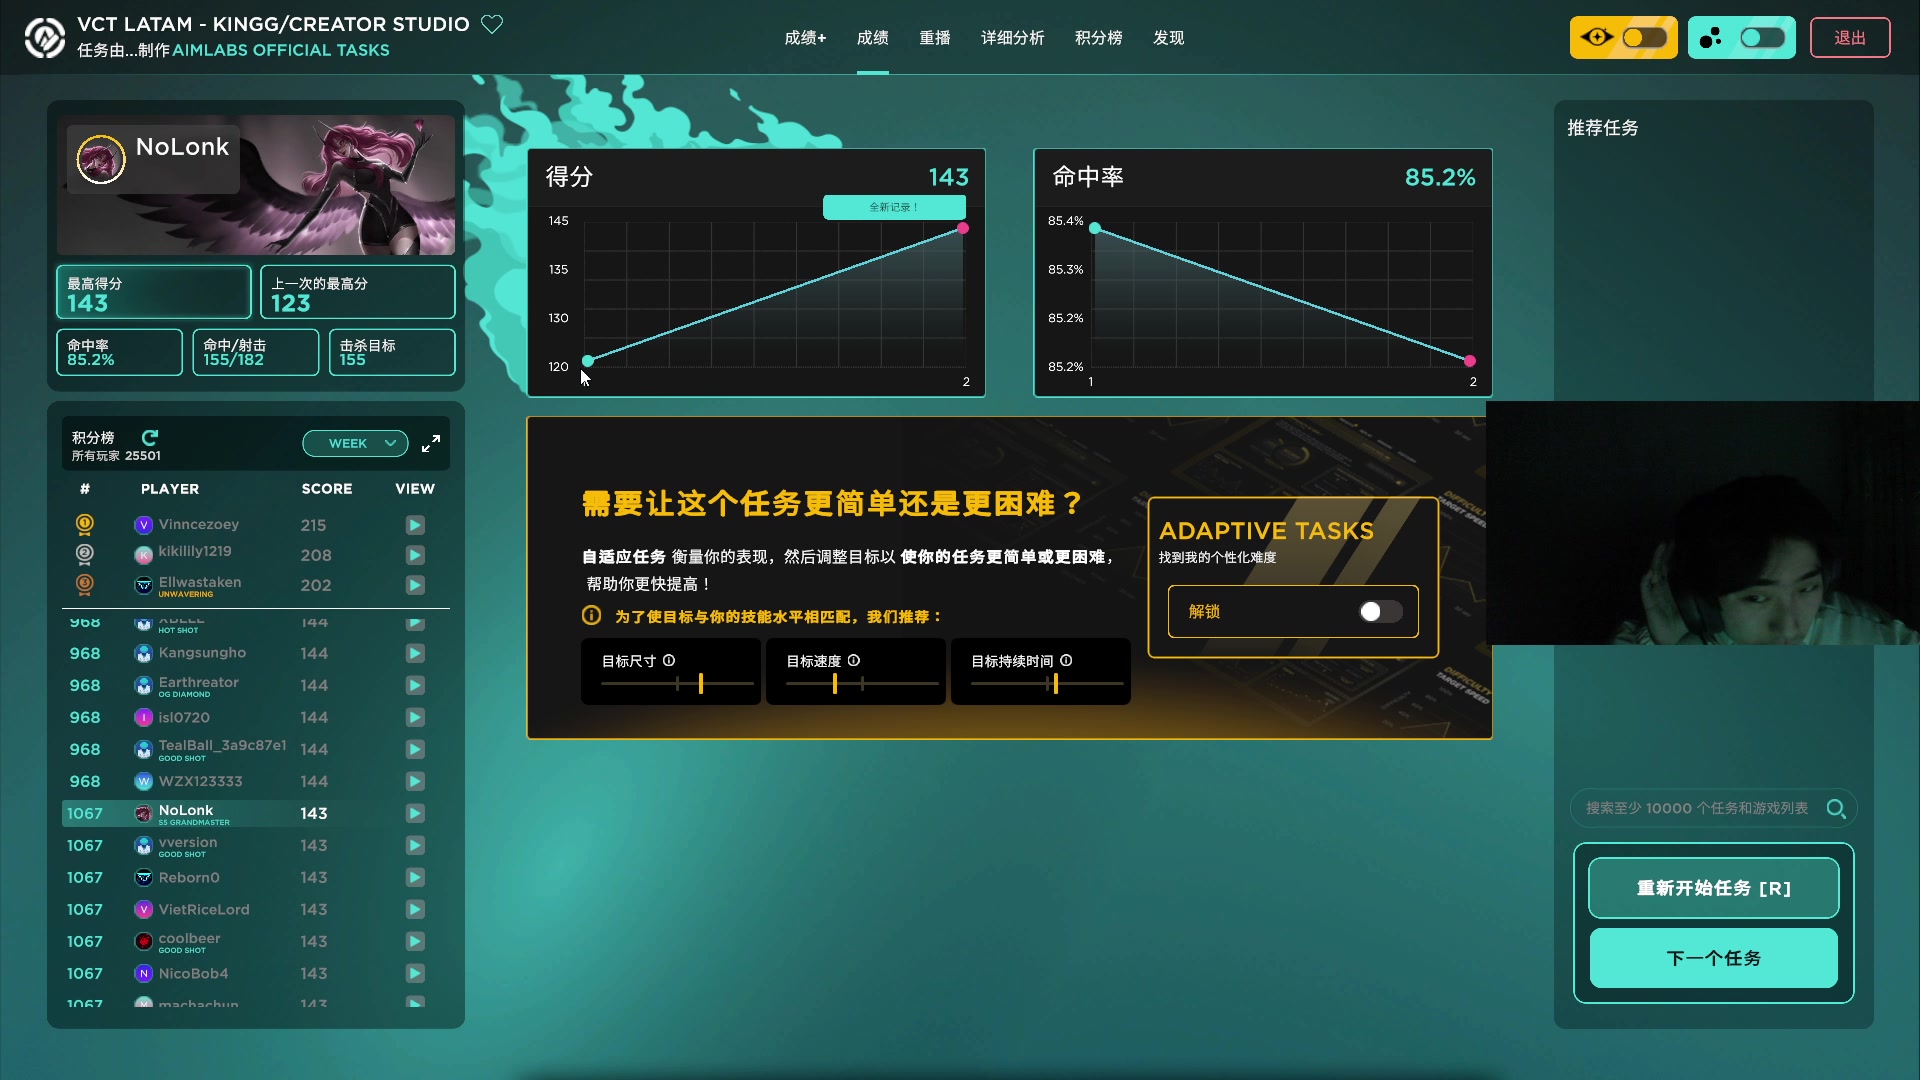View isl0720's replay play icon
1920x1080 pixels.
click(x=415, y=717)
